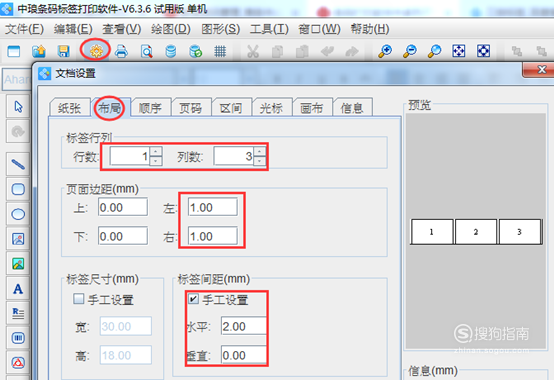
Task: Click the plain Zoom magnifier icon
Action: pos(434,52)
